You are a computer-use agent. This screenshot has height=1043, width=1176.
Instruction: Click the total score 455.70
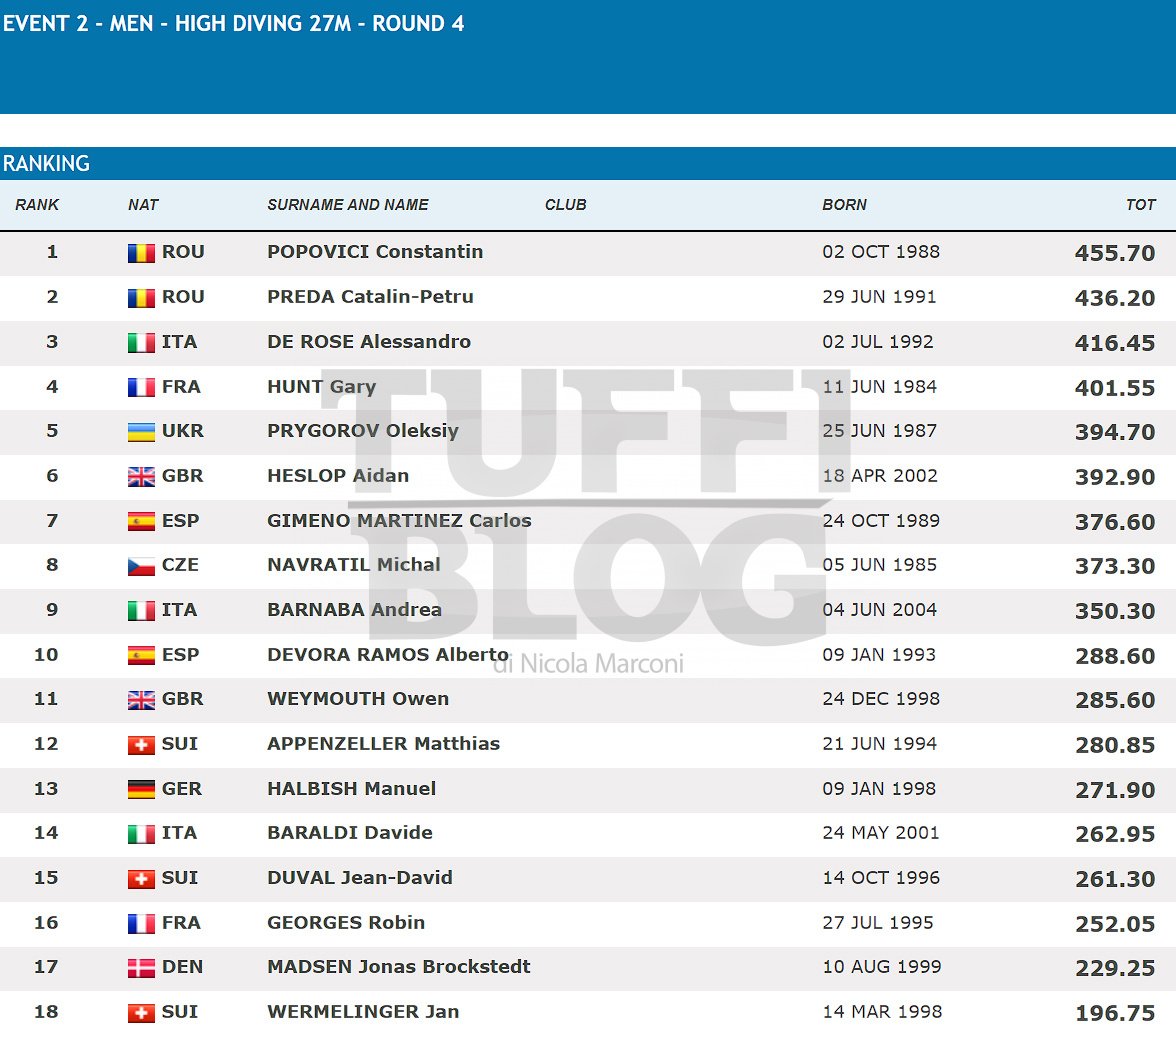pos(1115,253)
